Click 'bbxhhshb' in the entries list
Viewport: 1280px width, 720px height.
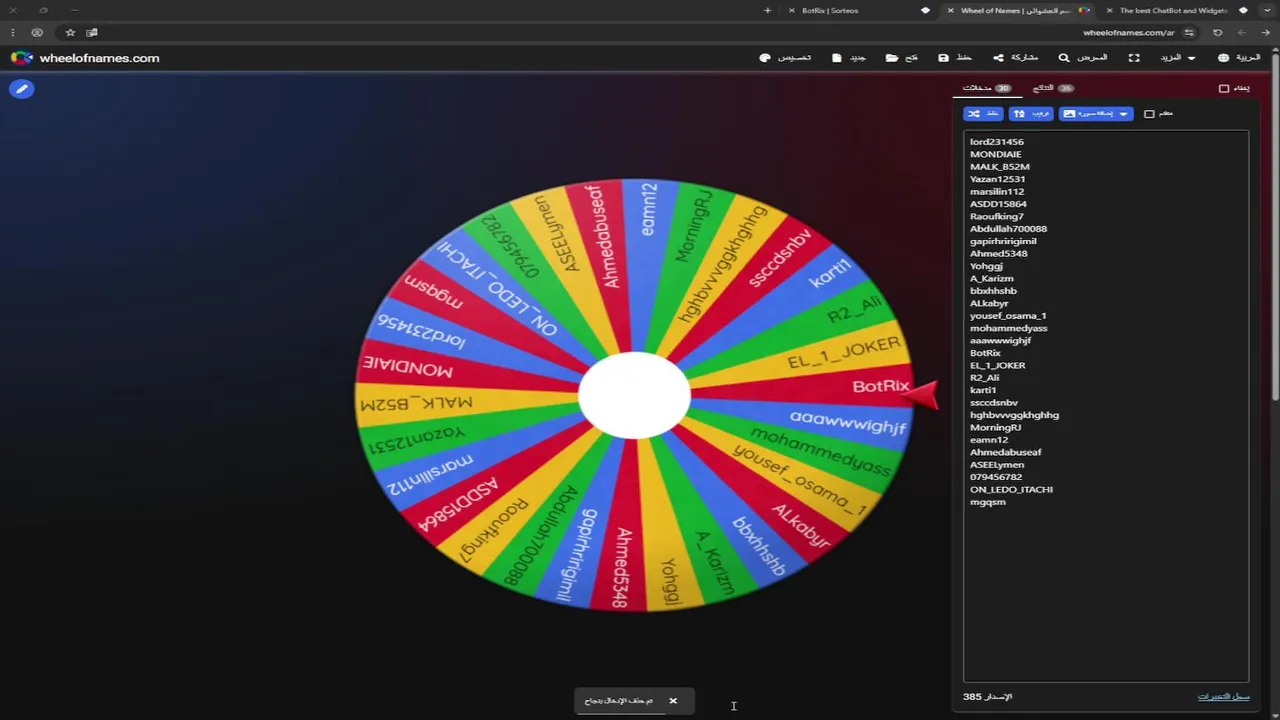click(x=993, y=291)
